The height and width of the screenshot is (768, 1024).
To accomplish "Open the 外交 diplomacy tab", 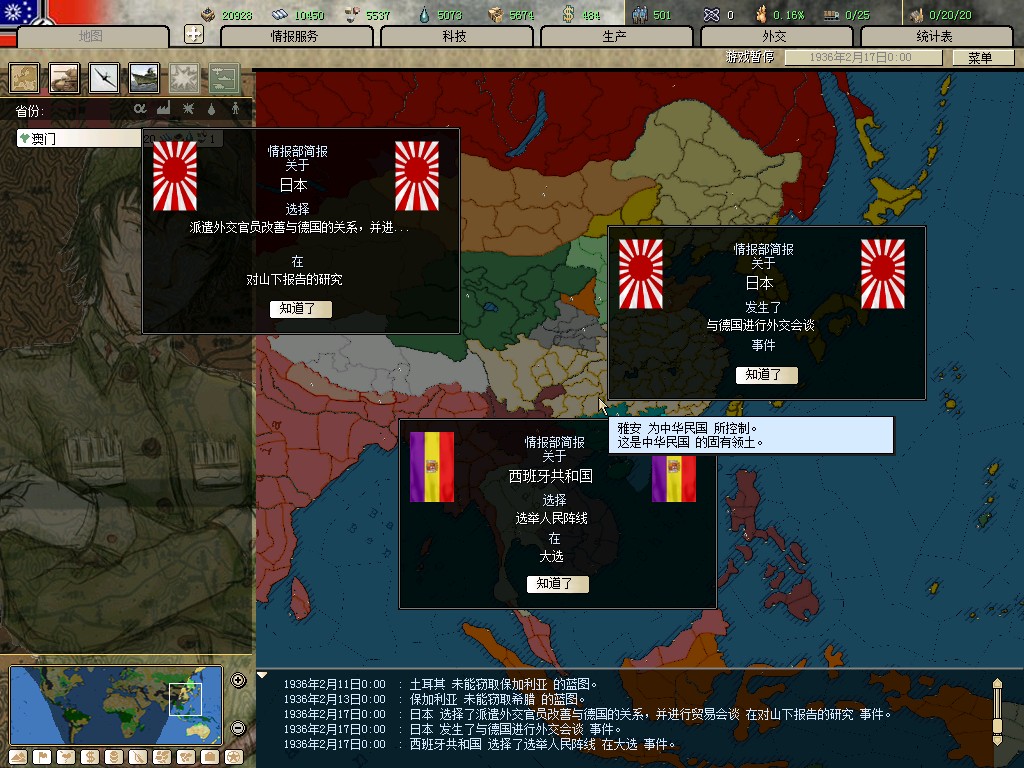I will click(x=774, y=36).
